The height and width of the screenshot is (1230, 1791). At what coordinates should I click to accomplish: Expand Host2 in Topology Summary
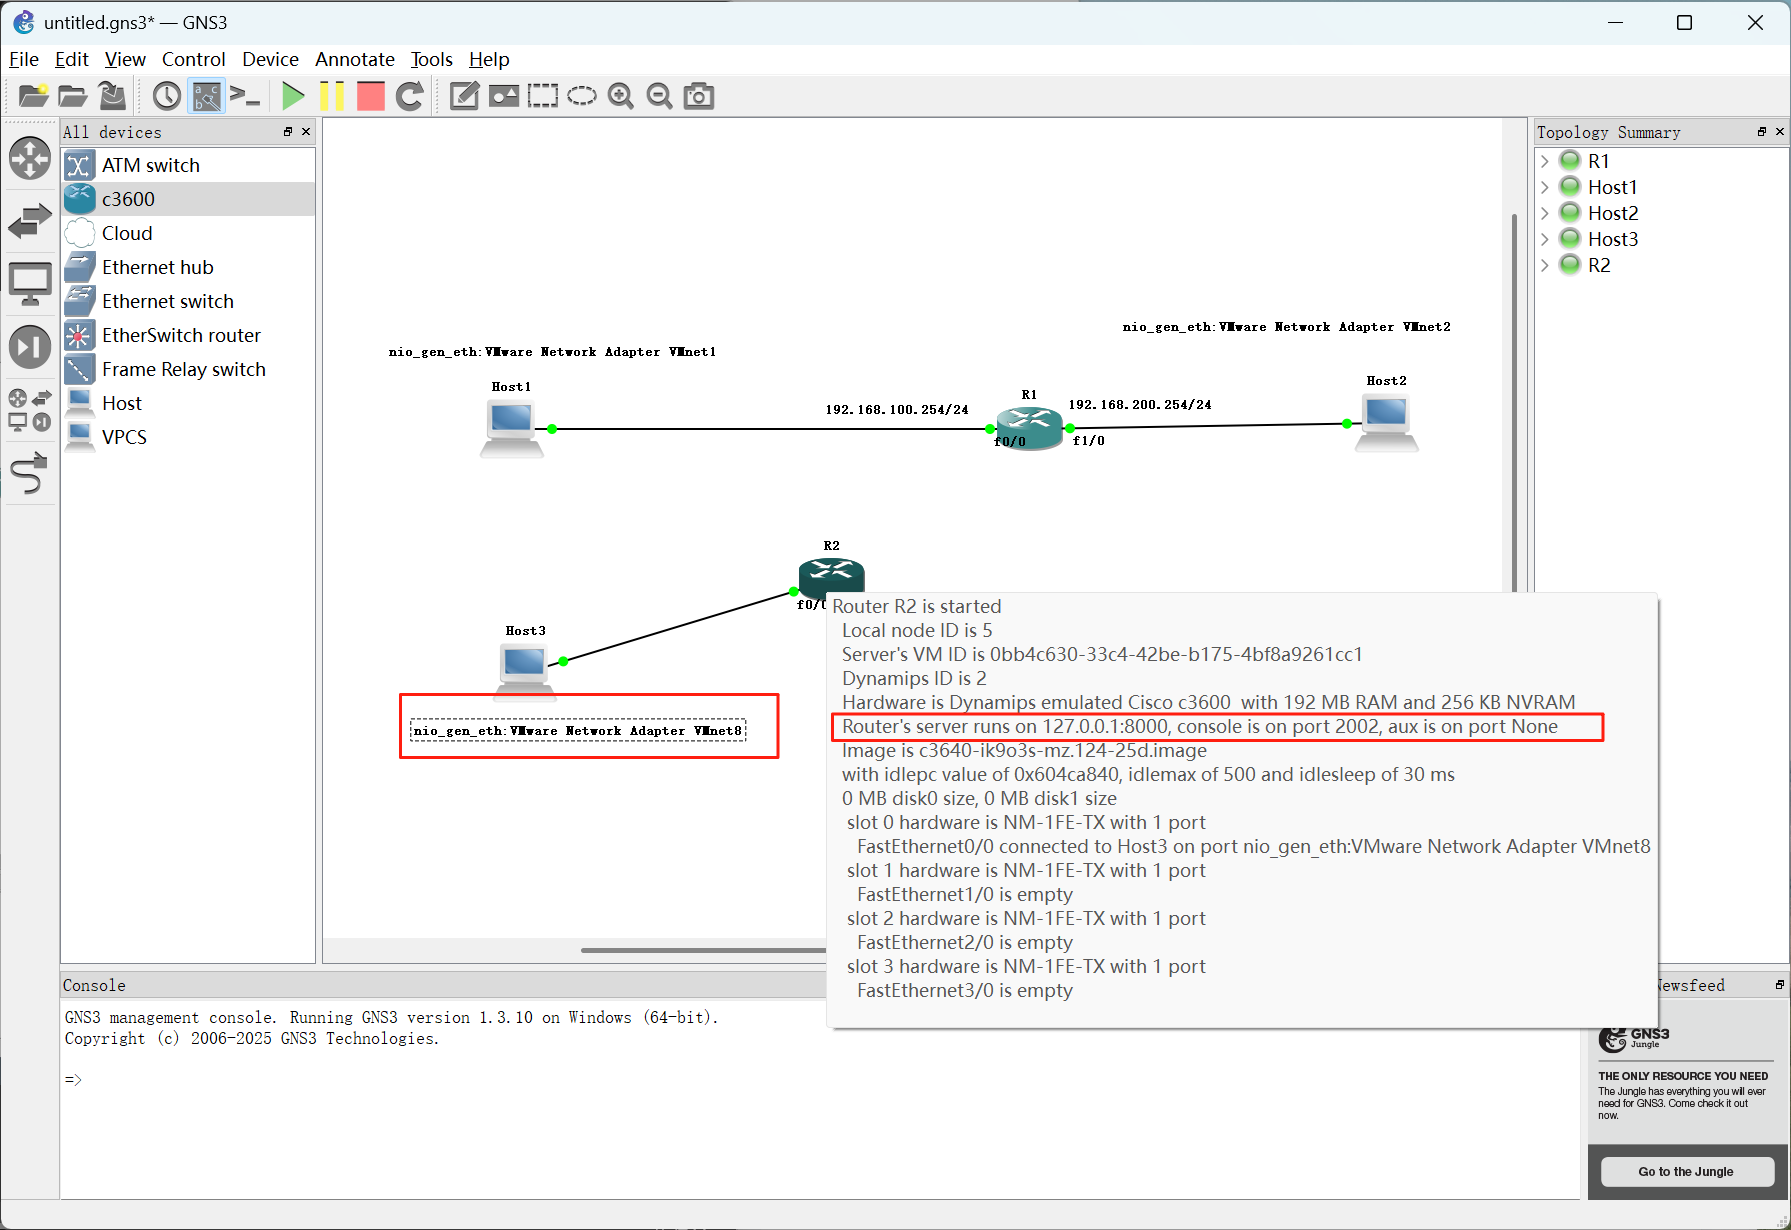tap(1545, 213)
